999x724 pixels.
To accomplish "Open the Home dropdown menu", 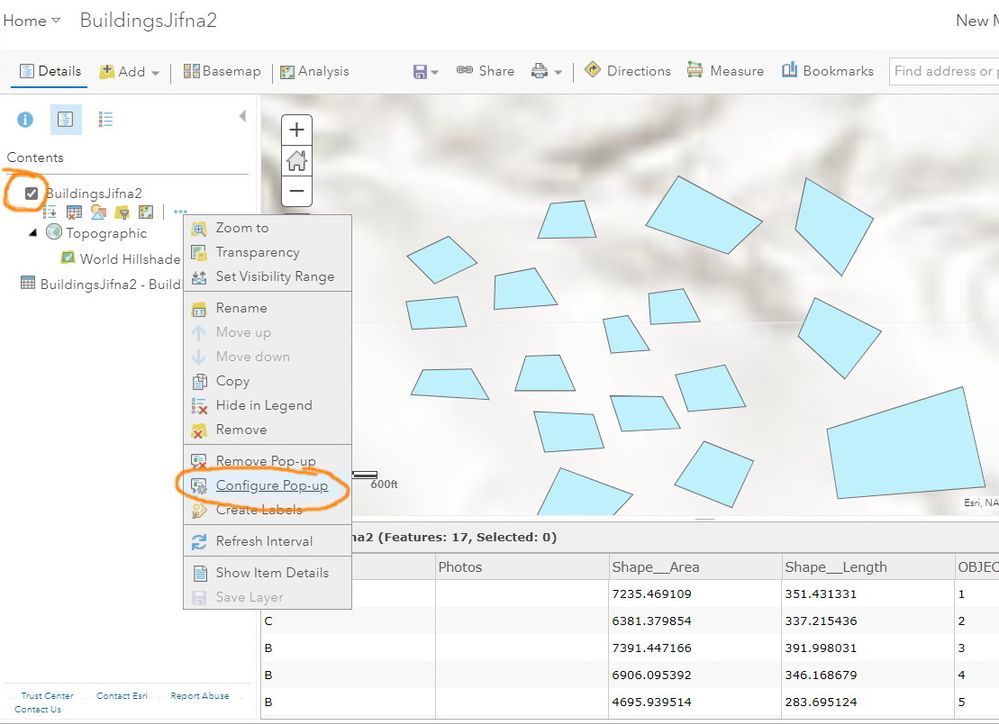I will tap(31, 20).
